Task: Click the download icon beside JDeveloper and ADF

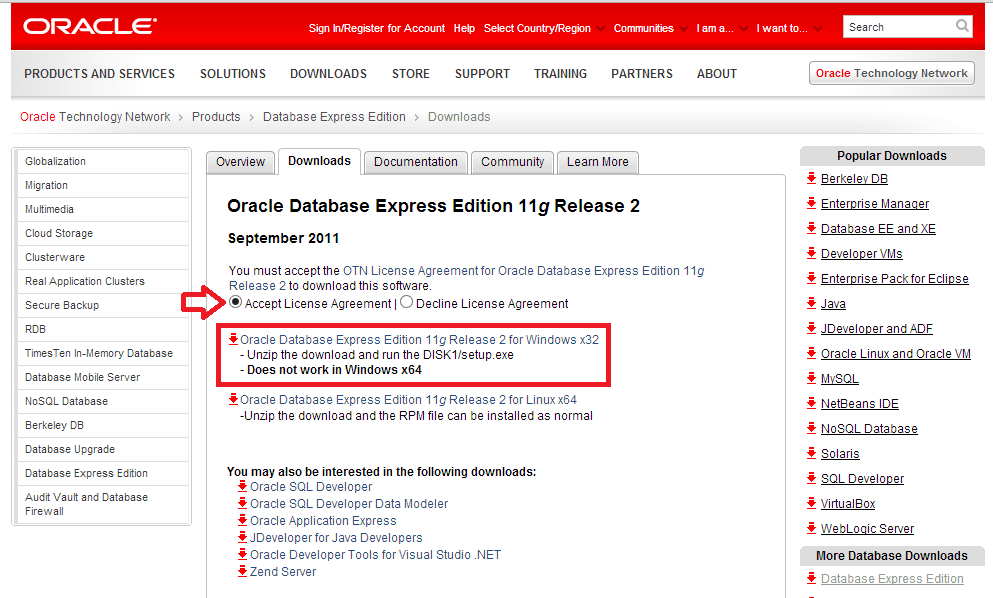Action: click(810, 328)
